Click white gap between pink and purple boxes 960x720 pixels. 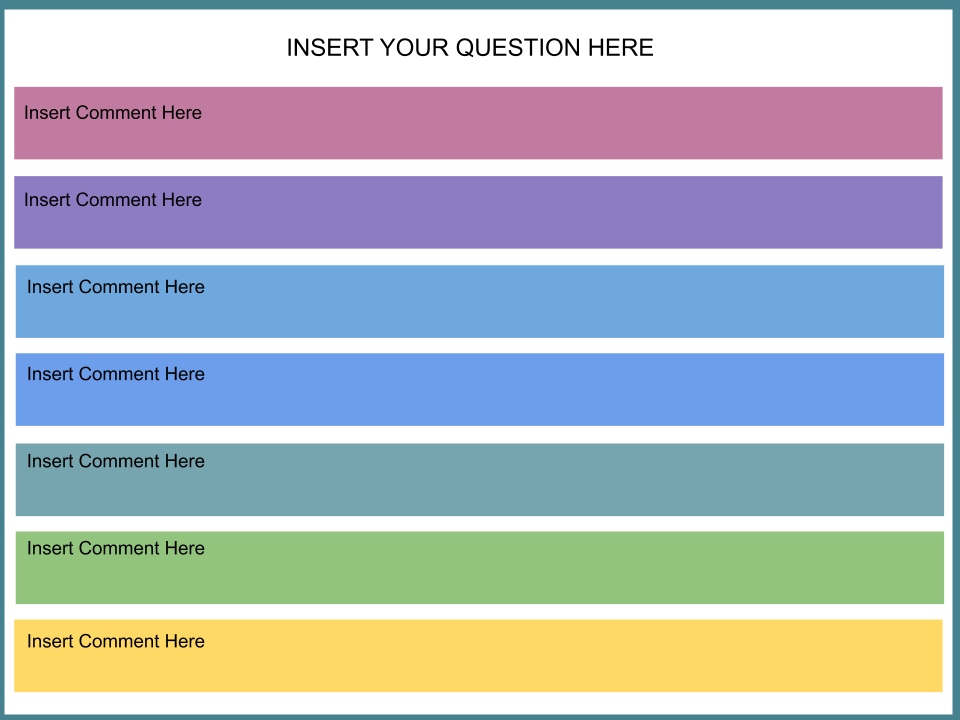(480, 168)
